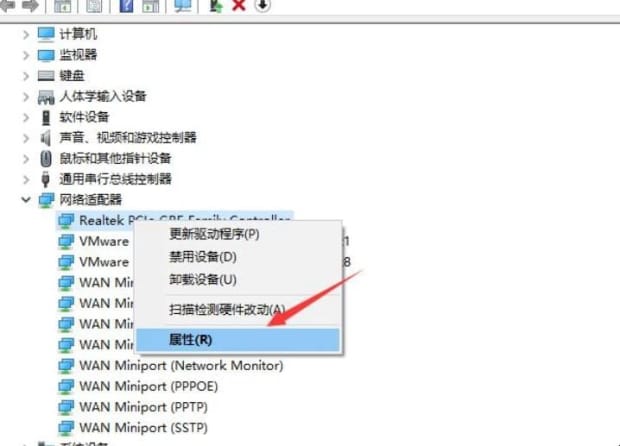Click the 鼠标和其他指针设备 mouse icon
Image resolution: width=620 pixels, height=446 pixels.
pyautogui.click(x=46, y=158)
